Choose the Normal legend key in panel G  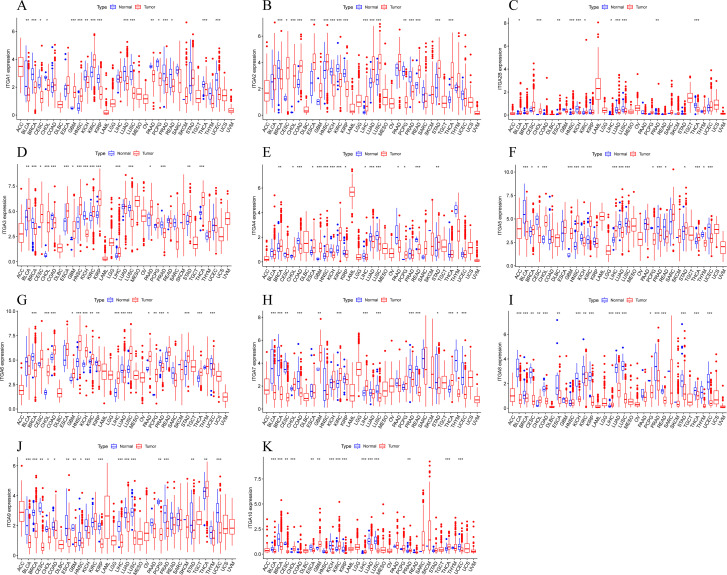click(110, 300)
